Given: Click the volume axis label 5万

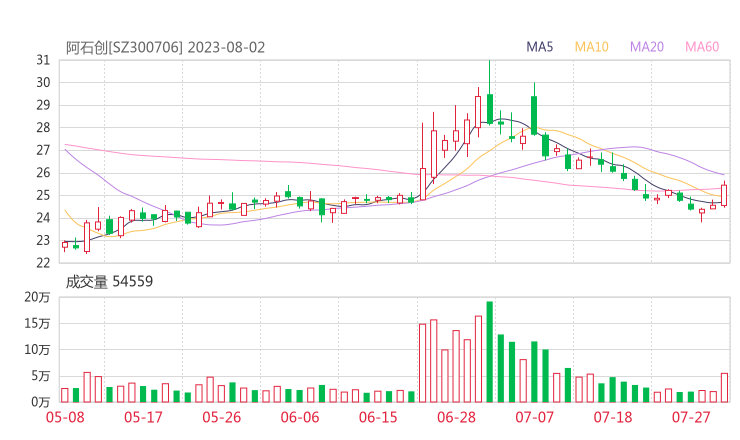Looking at the screenshot, I should [x=41, y=376].
